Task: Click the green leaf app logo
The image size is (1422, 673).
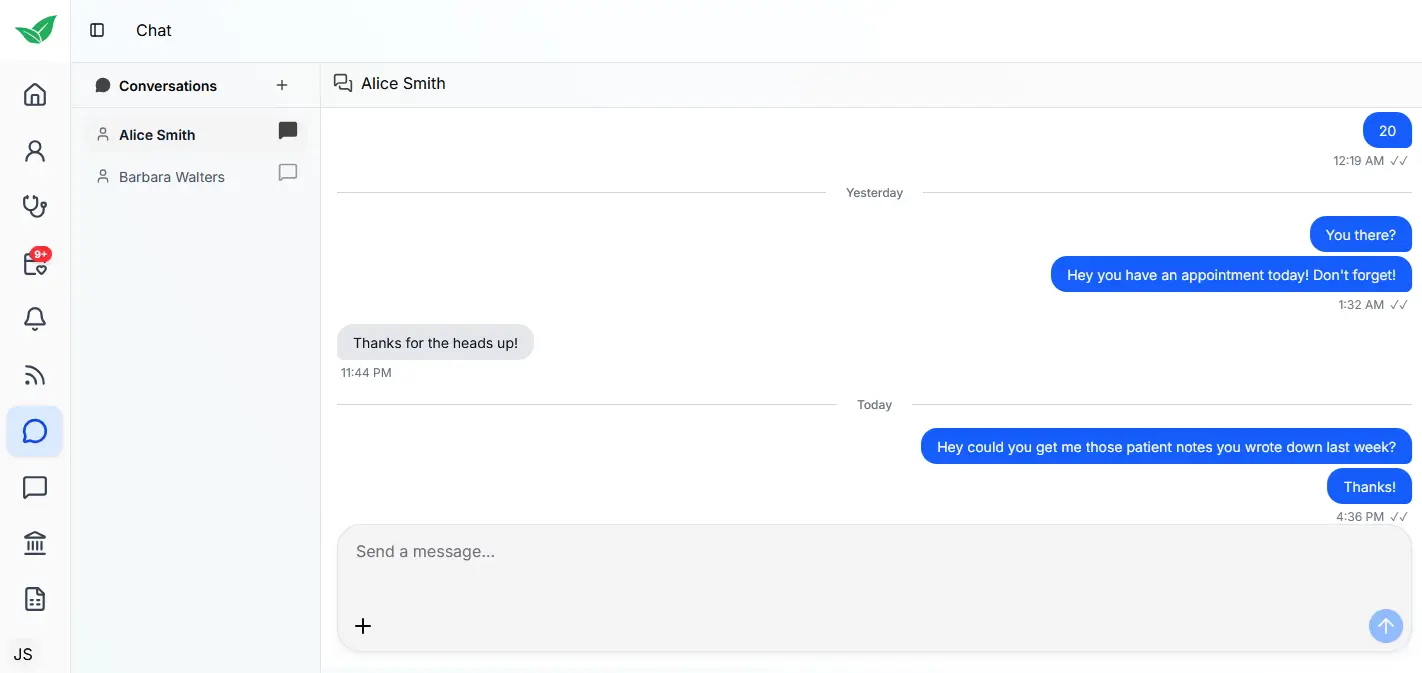Action: pyautogui.click(x=34, y=29)
